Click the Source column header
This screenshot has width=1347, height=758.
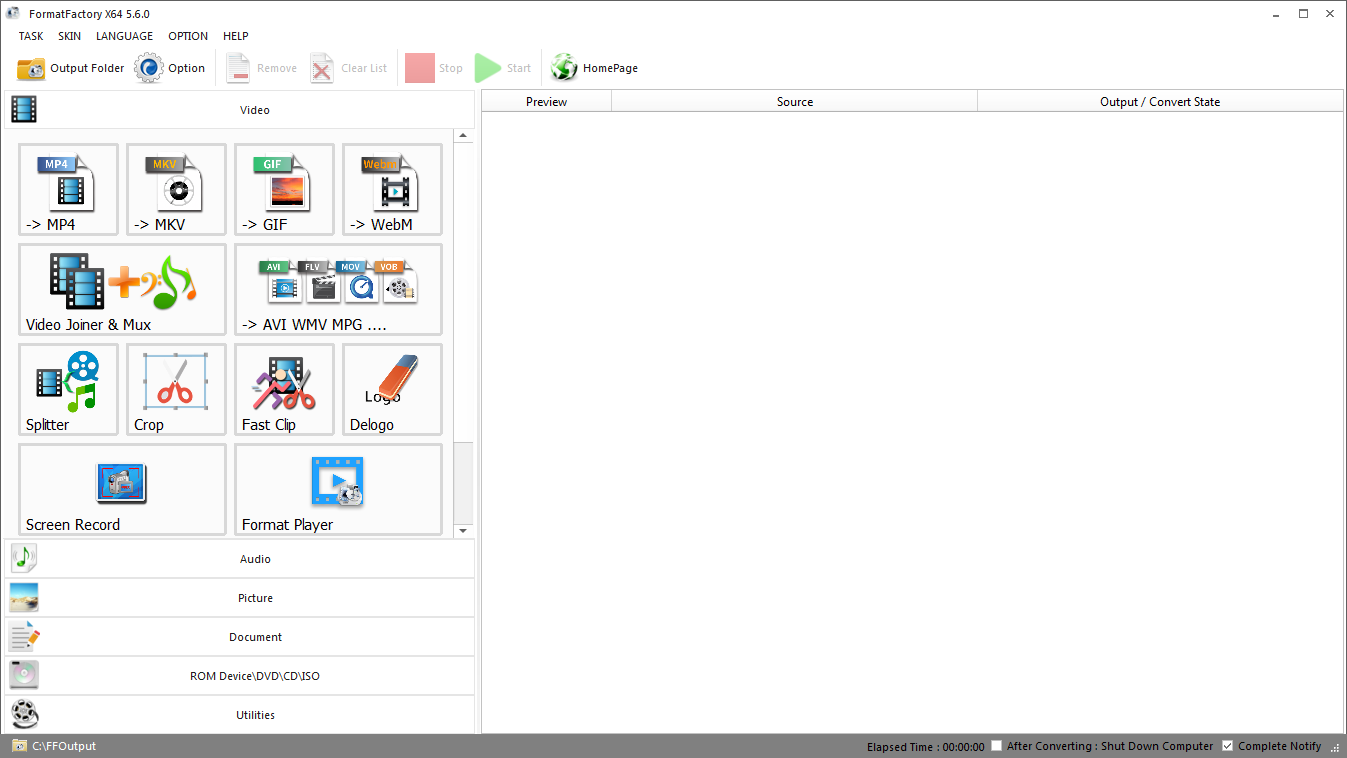click(795, 101)
